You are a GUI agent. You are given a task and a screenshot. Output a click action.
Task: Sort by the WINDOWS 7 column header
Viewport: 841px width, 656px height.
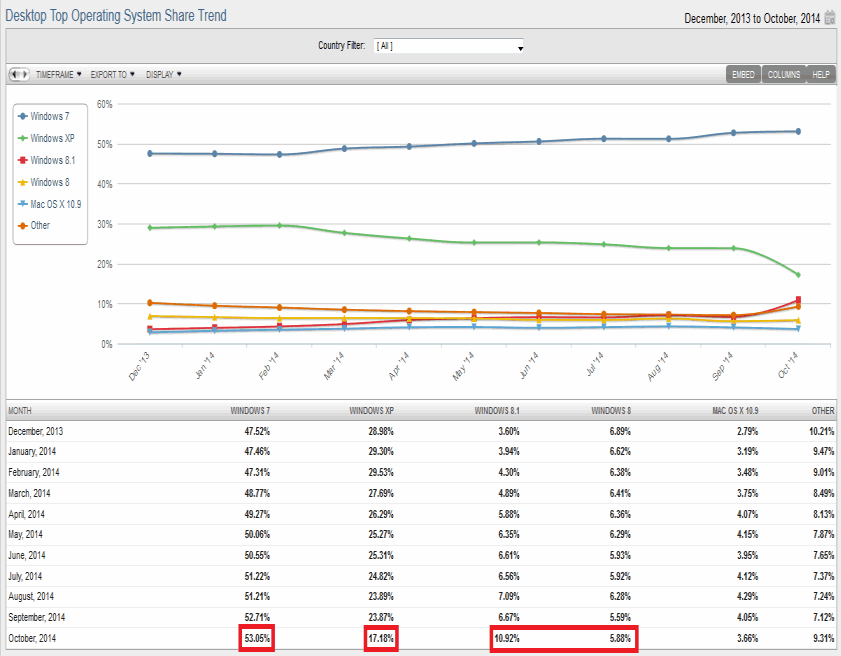(250, 411)
